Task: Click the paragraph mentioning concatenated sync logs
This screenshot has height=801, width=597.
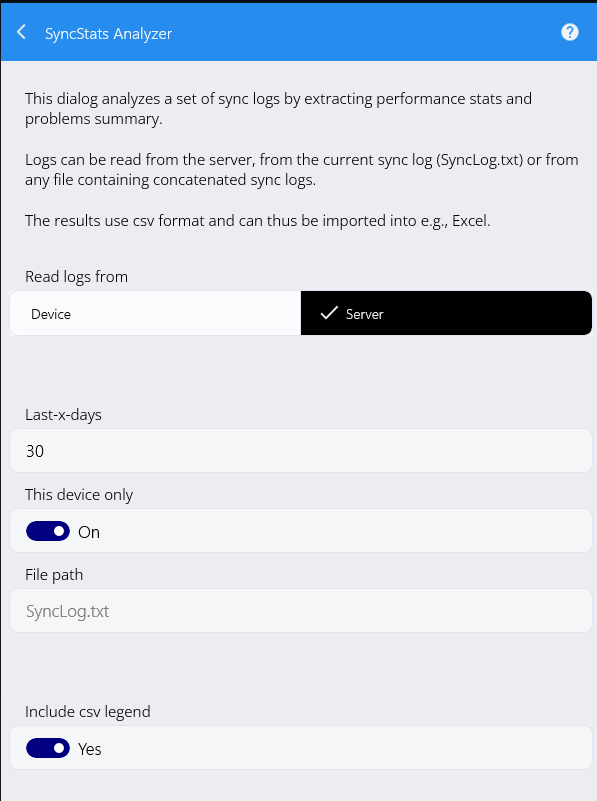Action: 302,170
